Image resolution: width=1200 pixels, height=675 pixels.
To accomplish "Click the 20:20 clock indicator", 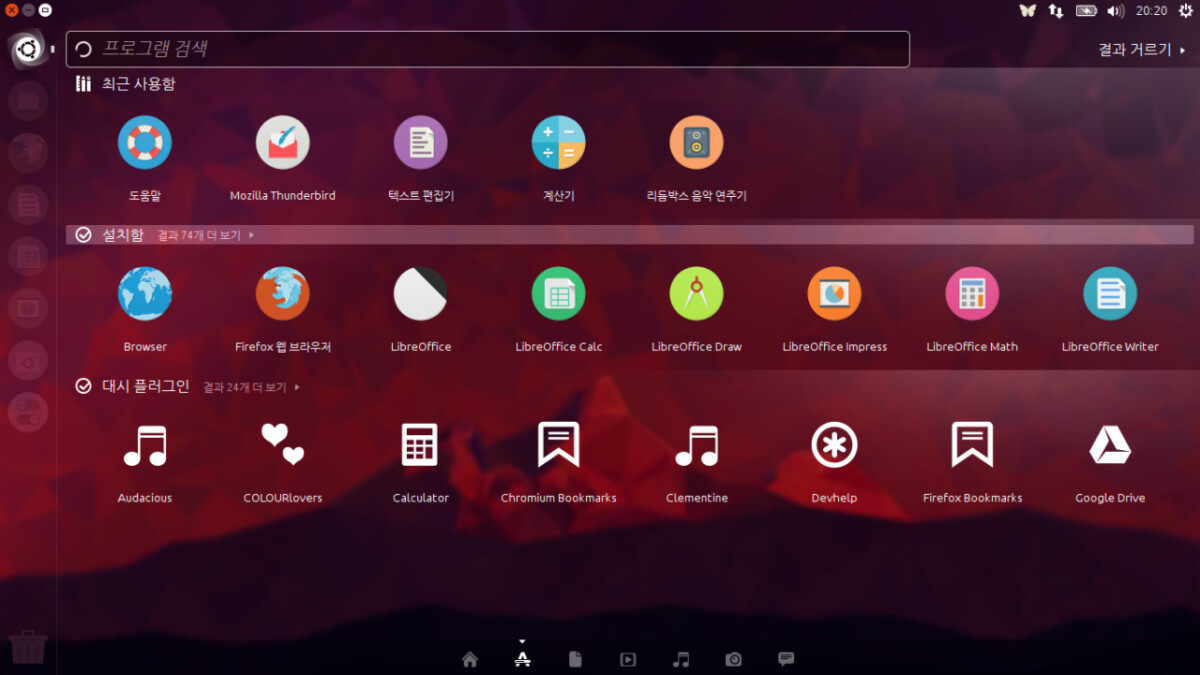I will (x=1152, y=10).
